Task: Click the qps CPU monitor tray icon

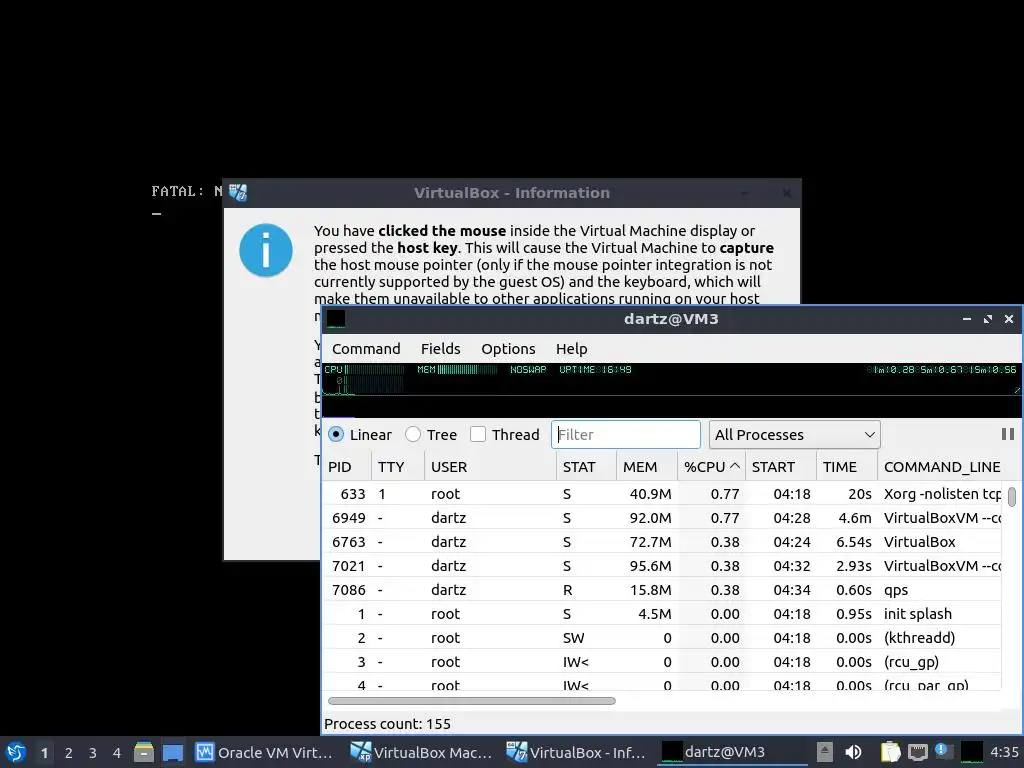Action: (972, 752)
